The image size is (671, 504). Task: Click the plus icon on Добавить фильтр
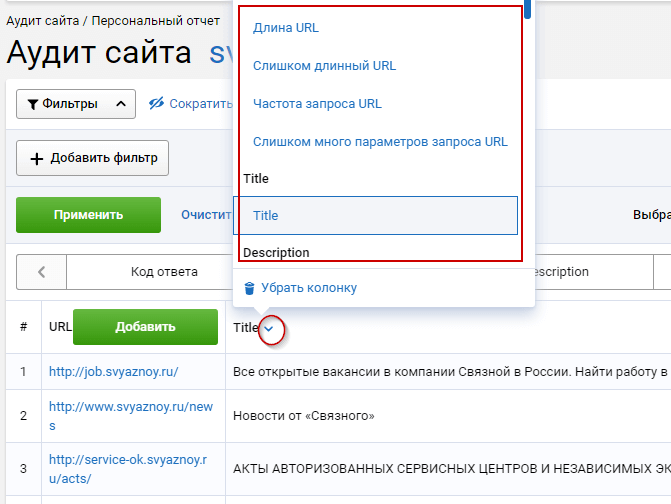(x=37, y=159)
